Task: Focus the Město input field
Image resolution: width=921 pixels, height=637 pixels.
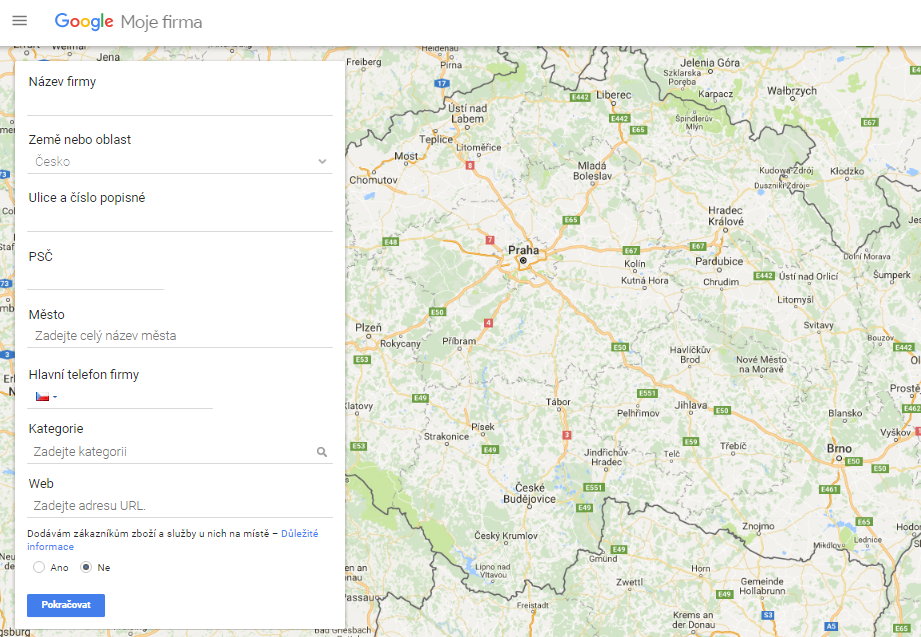Action: point(180,336)
